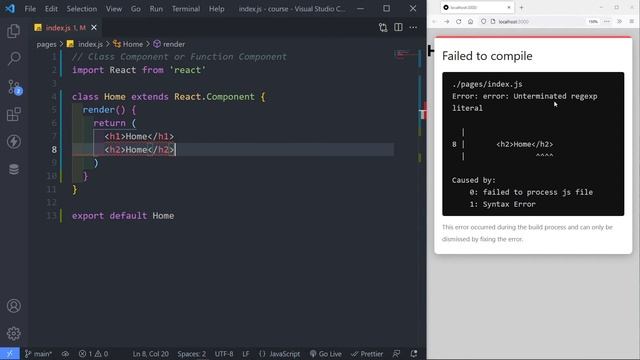The image size is (640, 360).
Task: Open editor More Actions ellipsis
Action: click(x=413, y=27)
